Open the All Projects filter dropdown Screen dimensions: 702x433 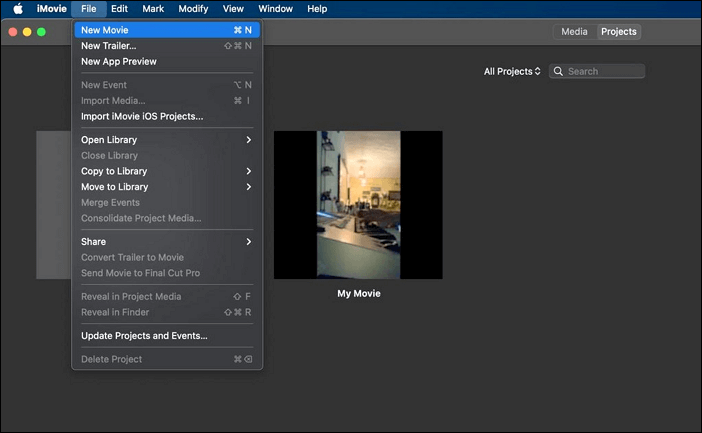(x=512, y=72)
